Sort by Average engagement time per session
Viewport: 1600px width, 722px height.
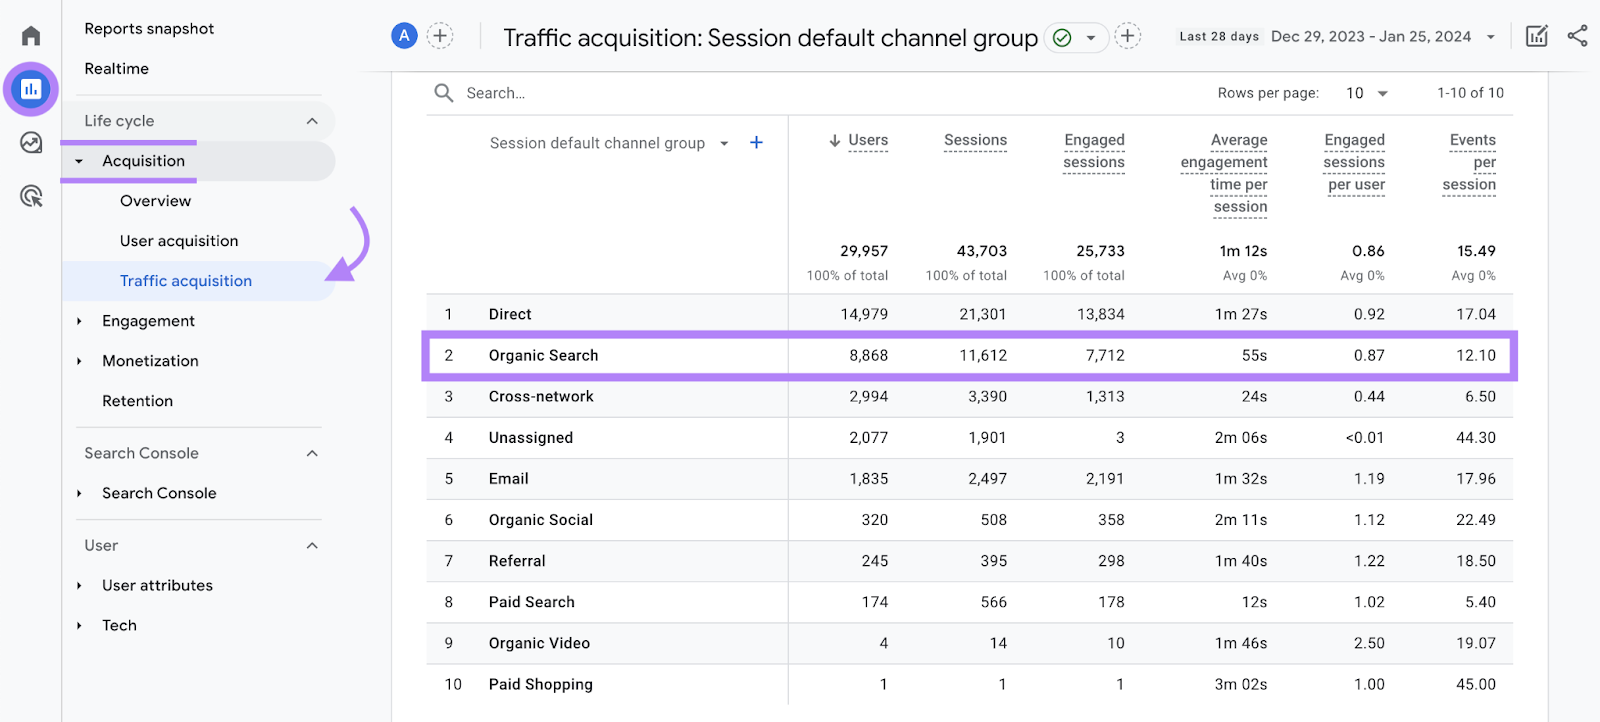(1224, 174)
